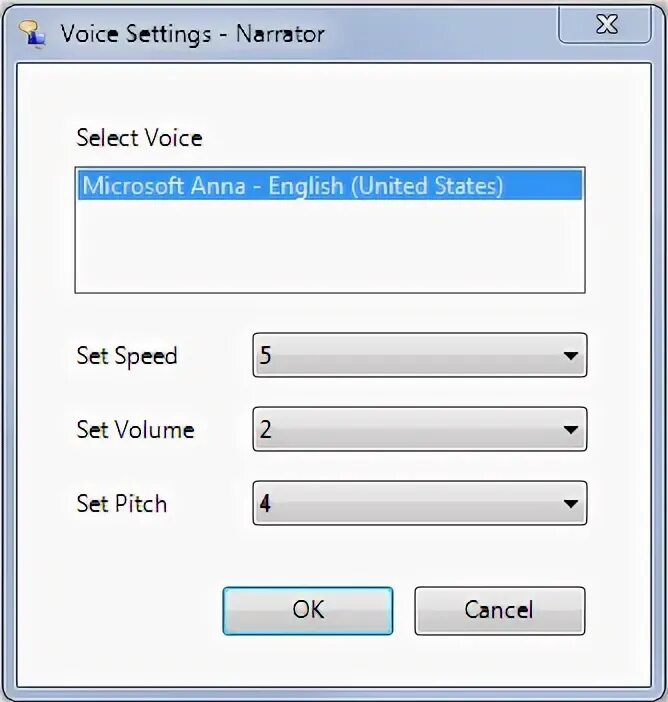Screen dimensions: 668x702
Task: Expand the Set Volume dropdown arrow
Action: point(570,430)
